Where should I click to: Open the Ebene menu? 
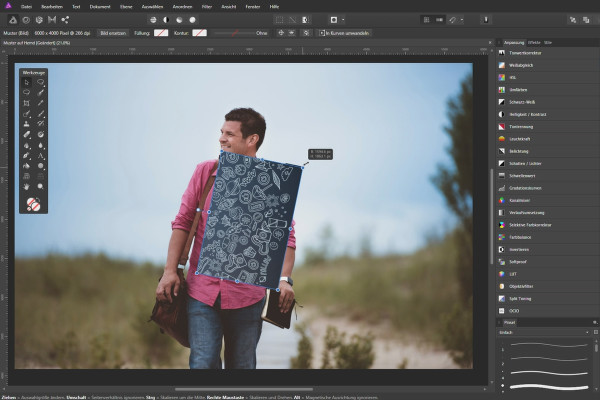(126, 7)
